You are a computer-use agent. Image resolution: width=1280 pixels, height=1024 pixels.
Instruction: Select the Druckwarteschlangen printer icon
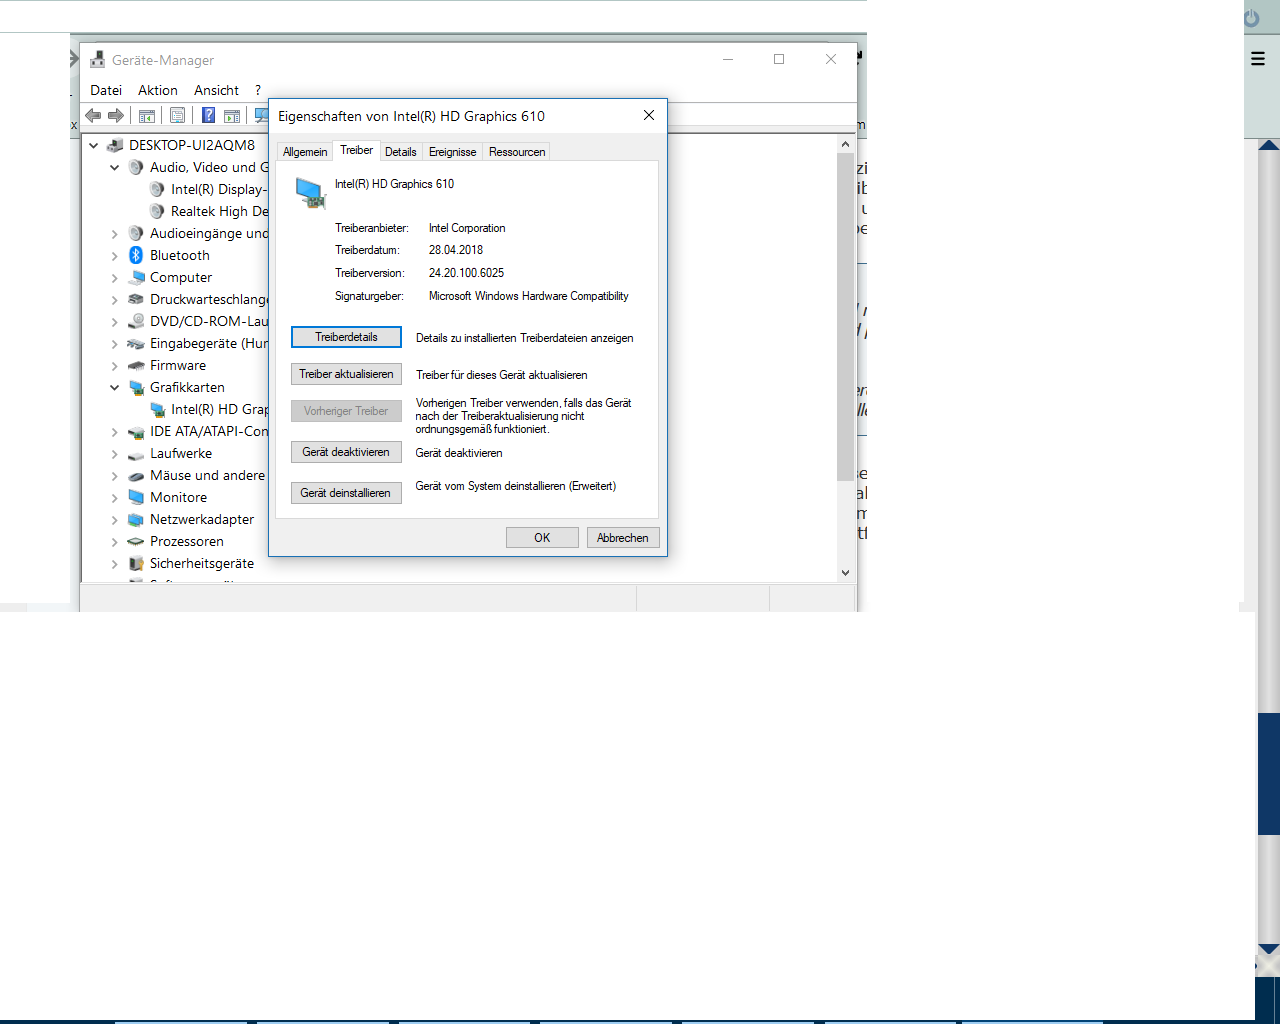point(136,299)
